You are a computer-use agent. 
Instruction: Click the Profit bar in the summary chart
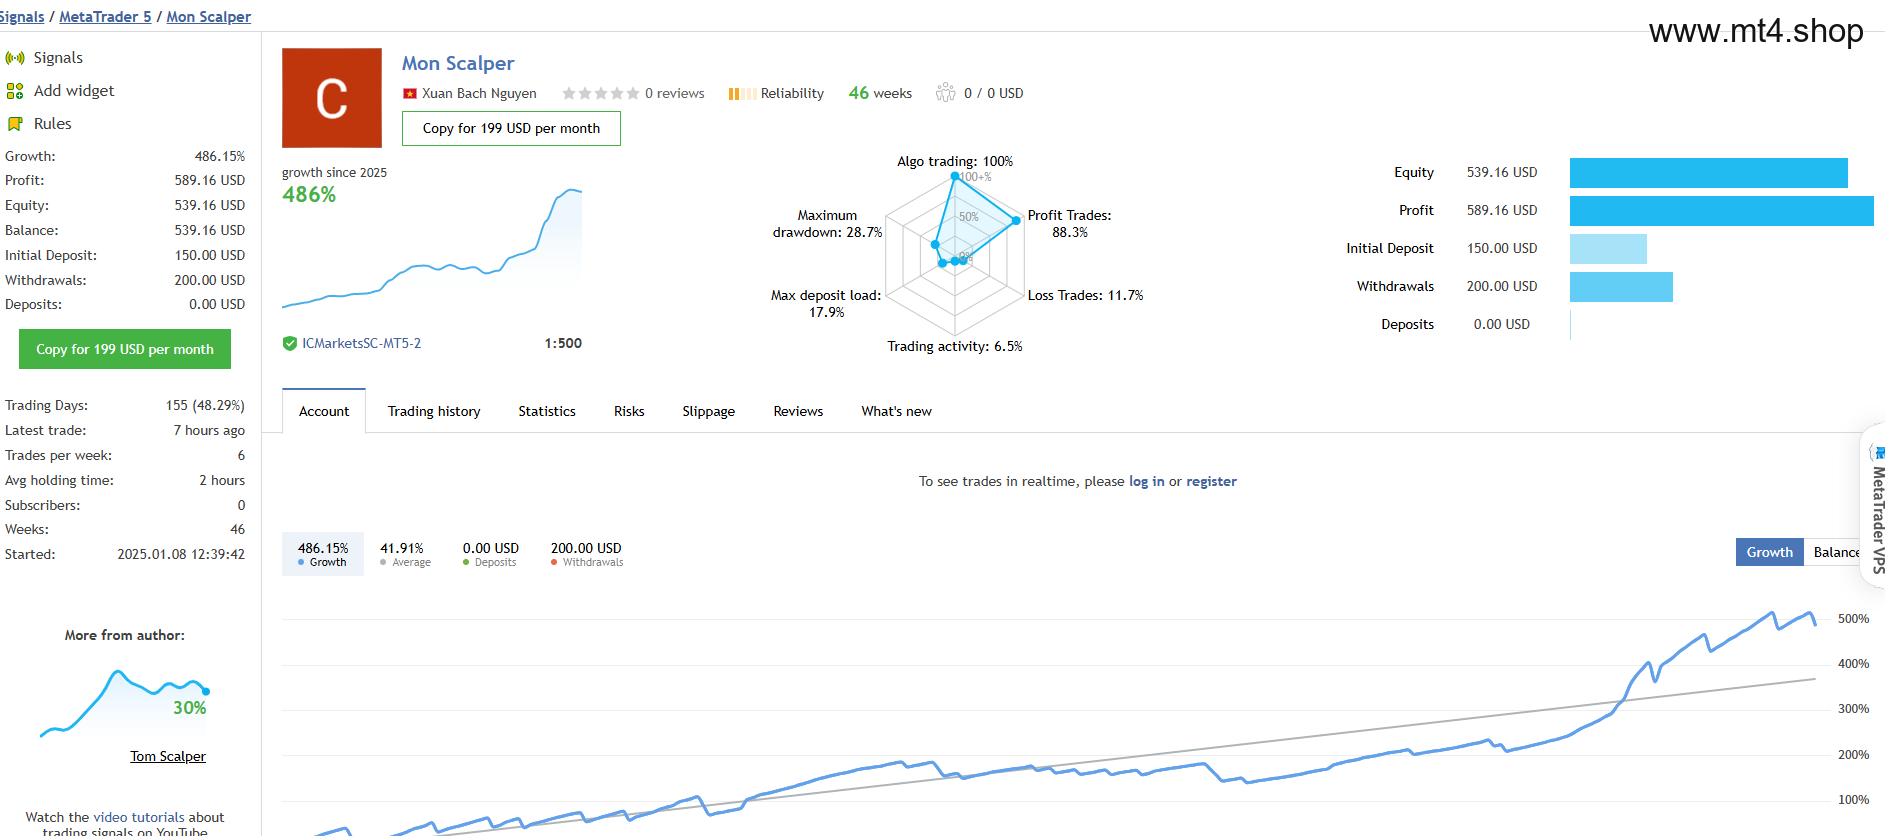[1722, 211]
